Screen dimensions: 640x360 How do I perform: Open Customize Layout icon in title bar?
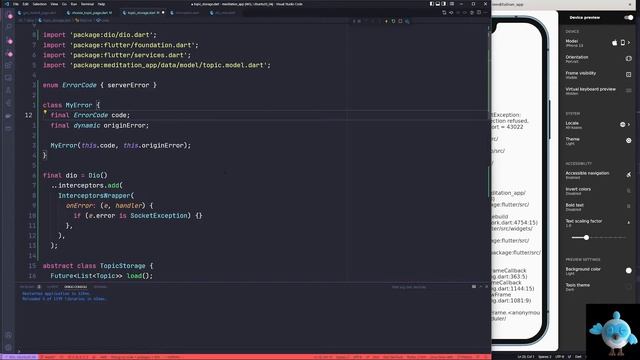452,4
